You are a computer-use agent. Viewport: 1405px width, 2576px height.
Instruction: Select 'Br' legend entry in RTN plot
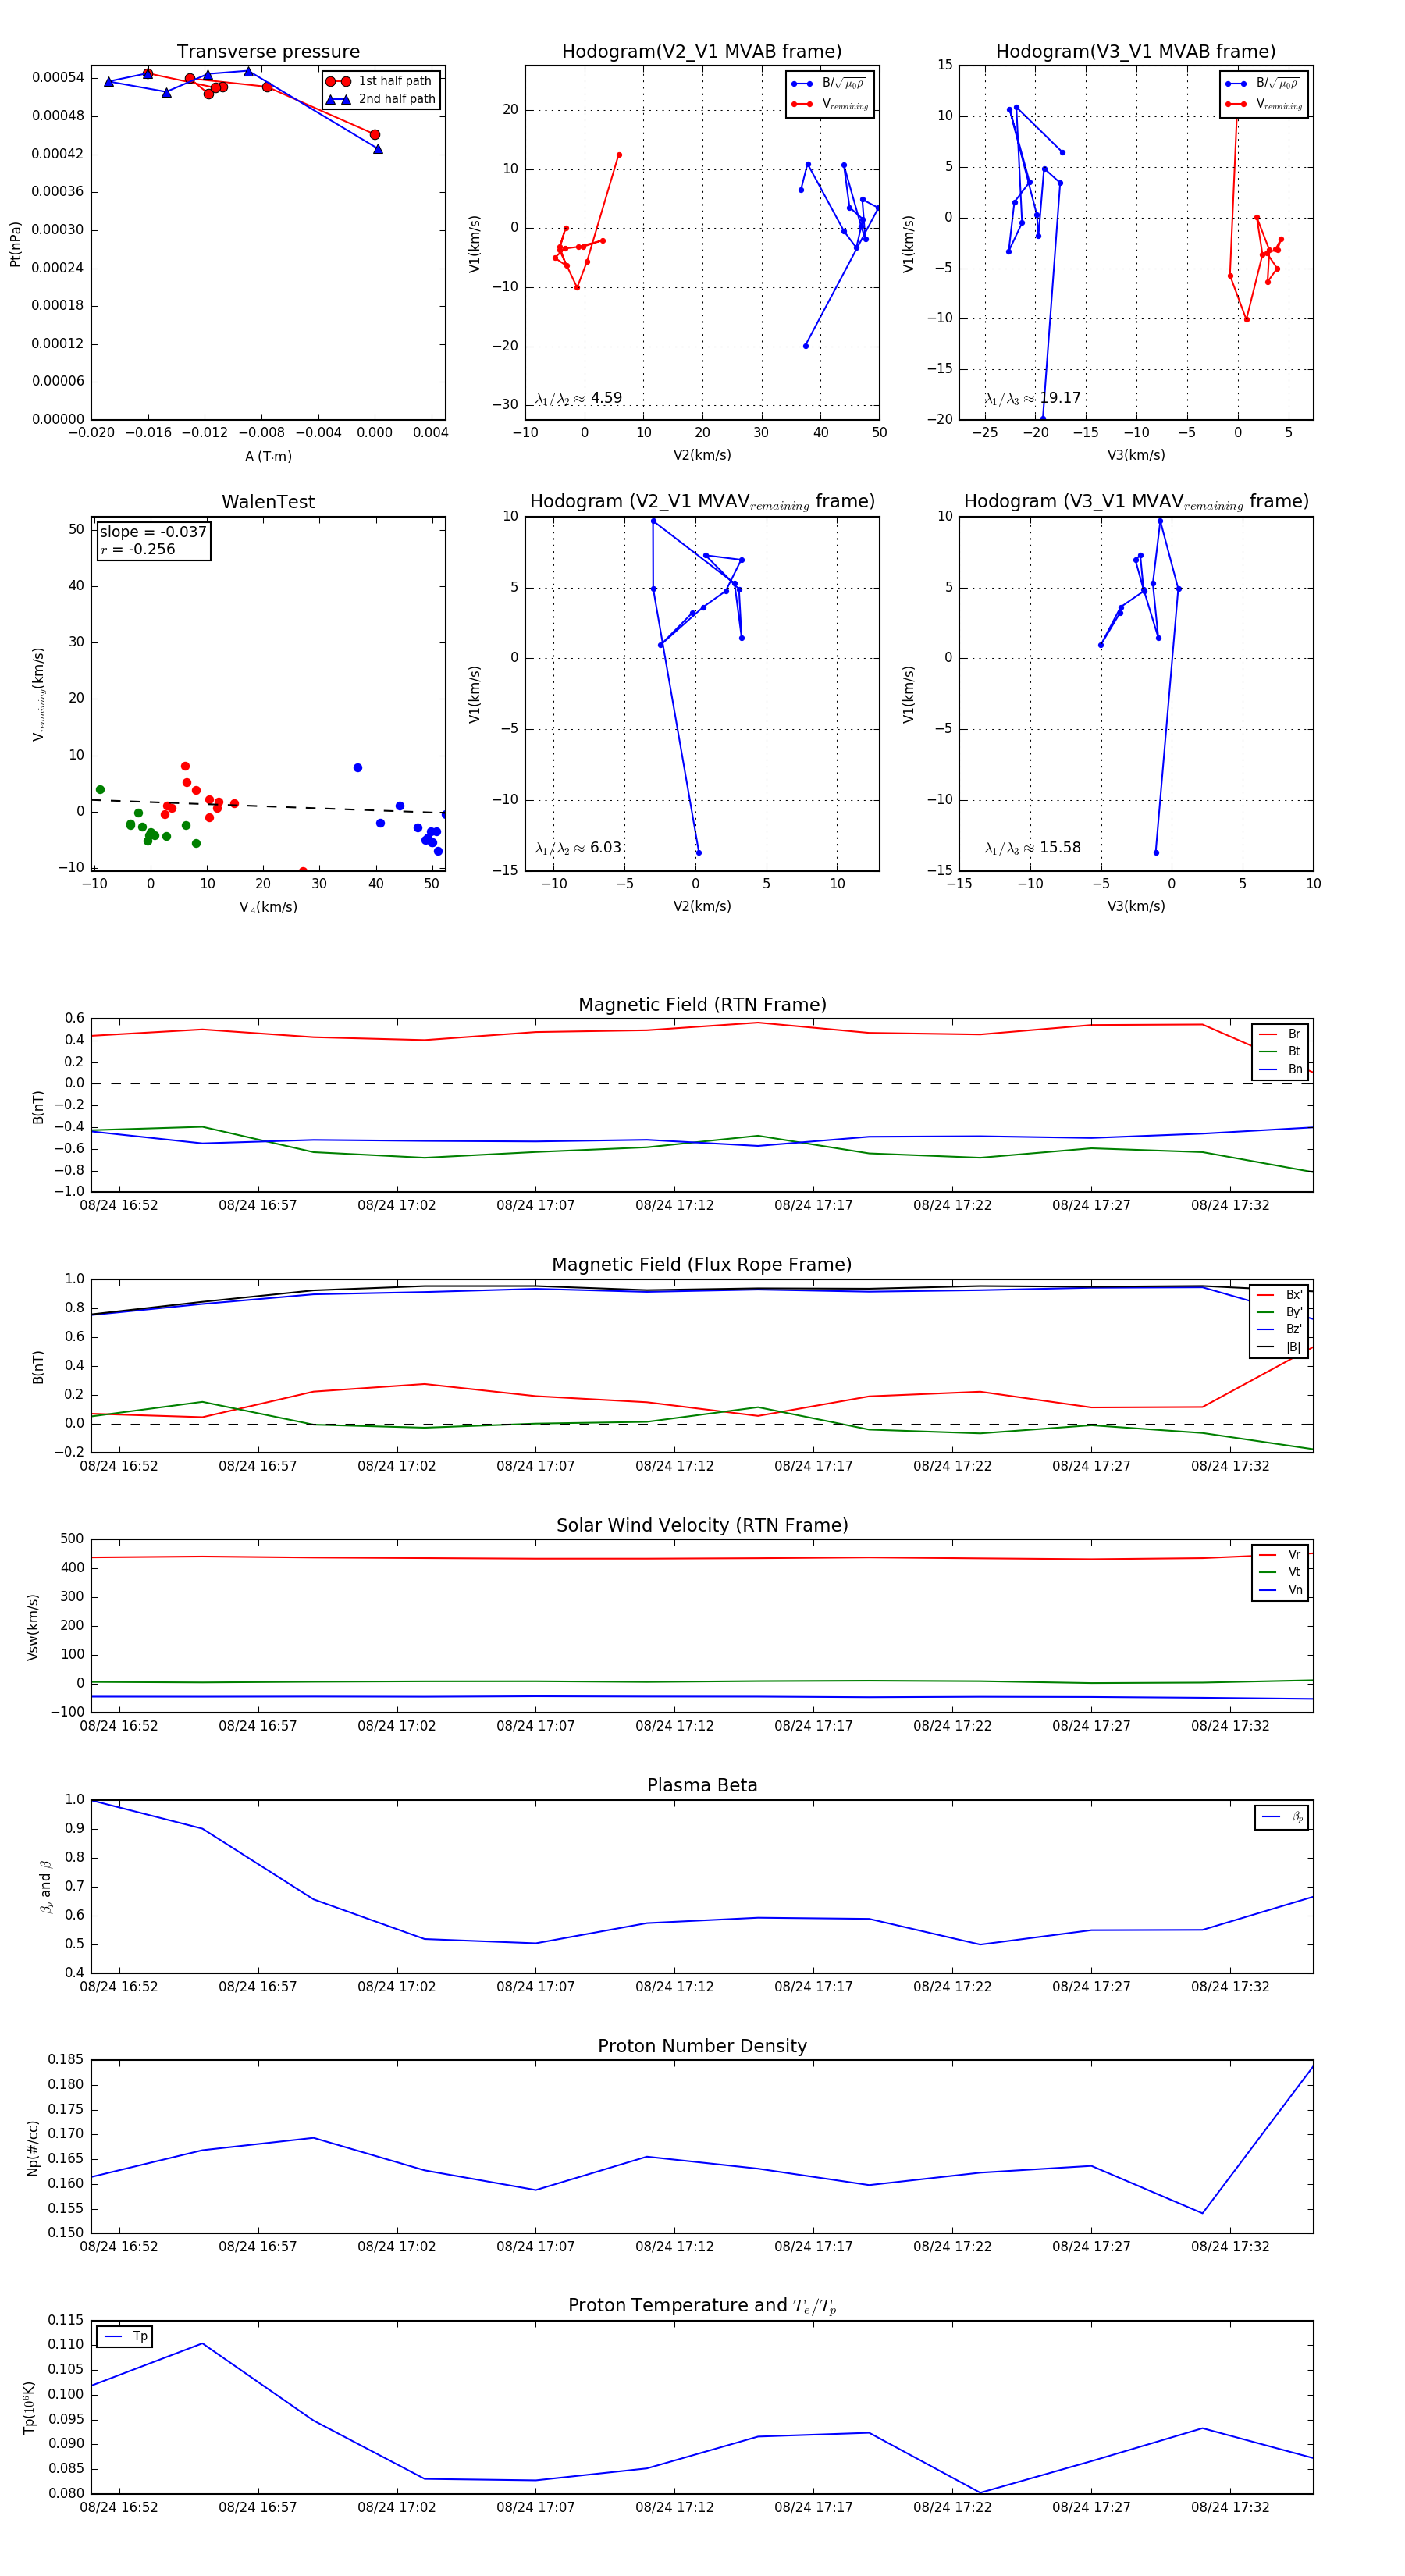(x=1281, y=1034)
